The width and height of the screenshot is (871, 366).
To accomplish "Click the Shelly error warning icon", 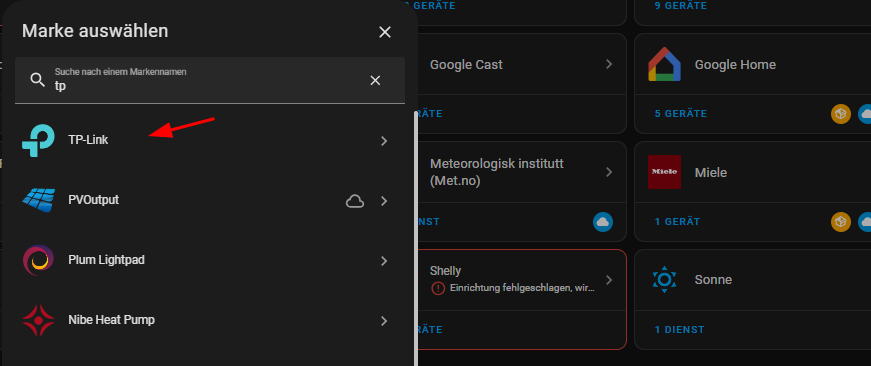I will 438,288.
